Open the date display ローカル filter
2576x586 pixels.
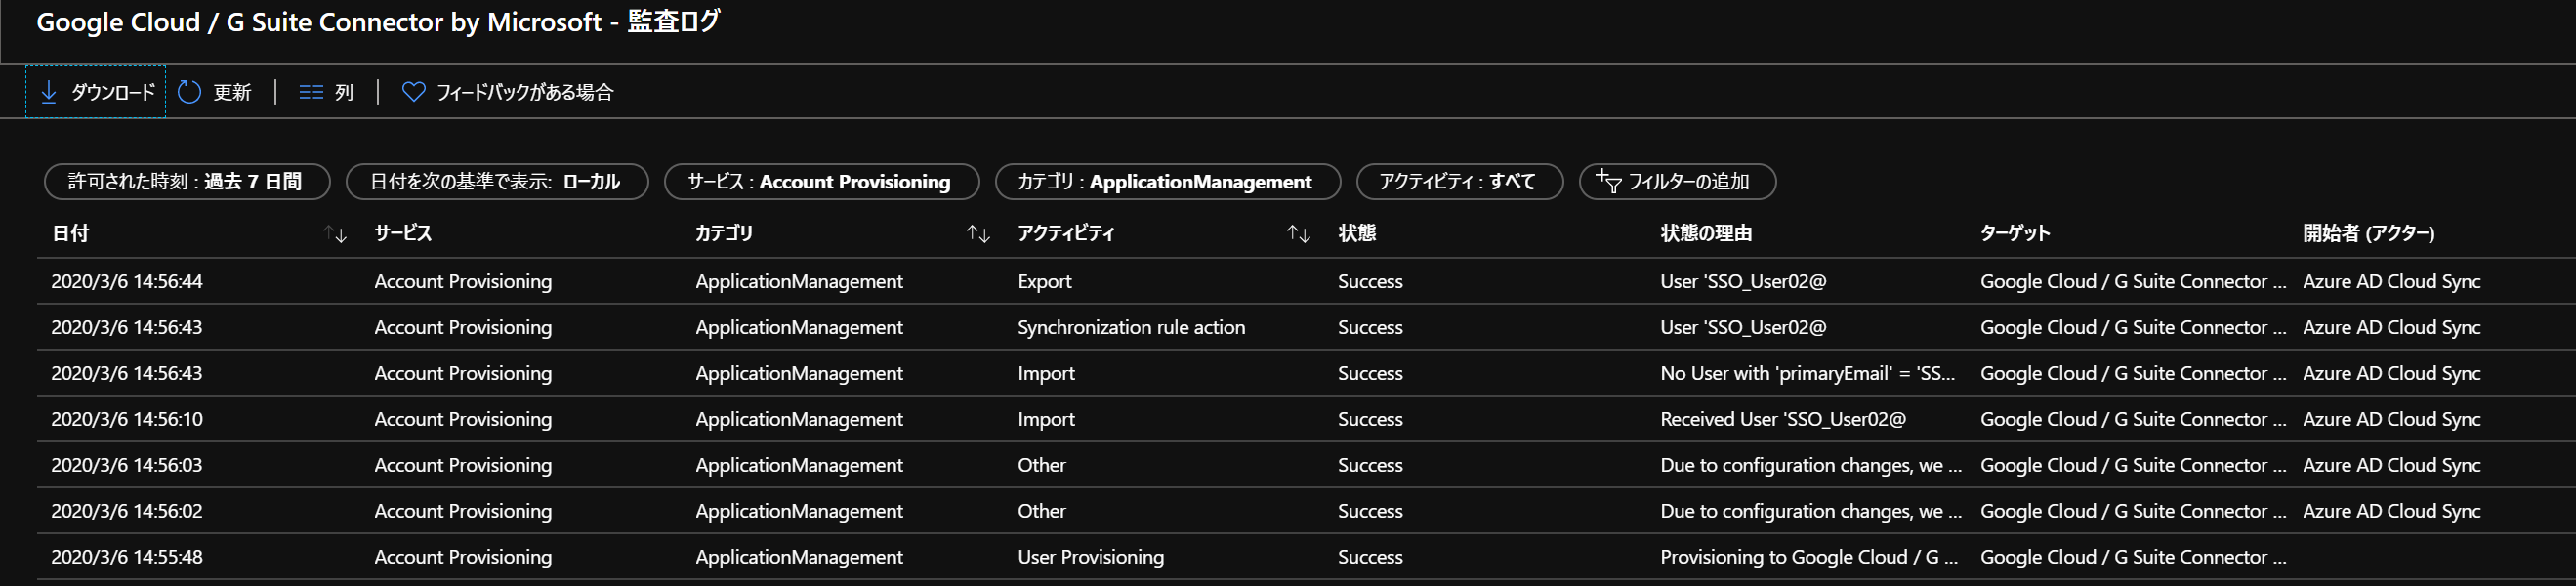point(496,181)
